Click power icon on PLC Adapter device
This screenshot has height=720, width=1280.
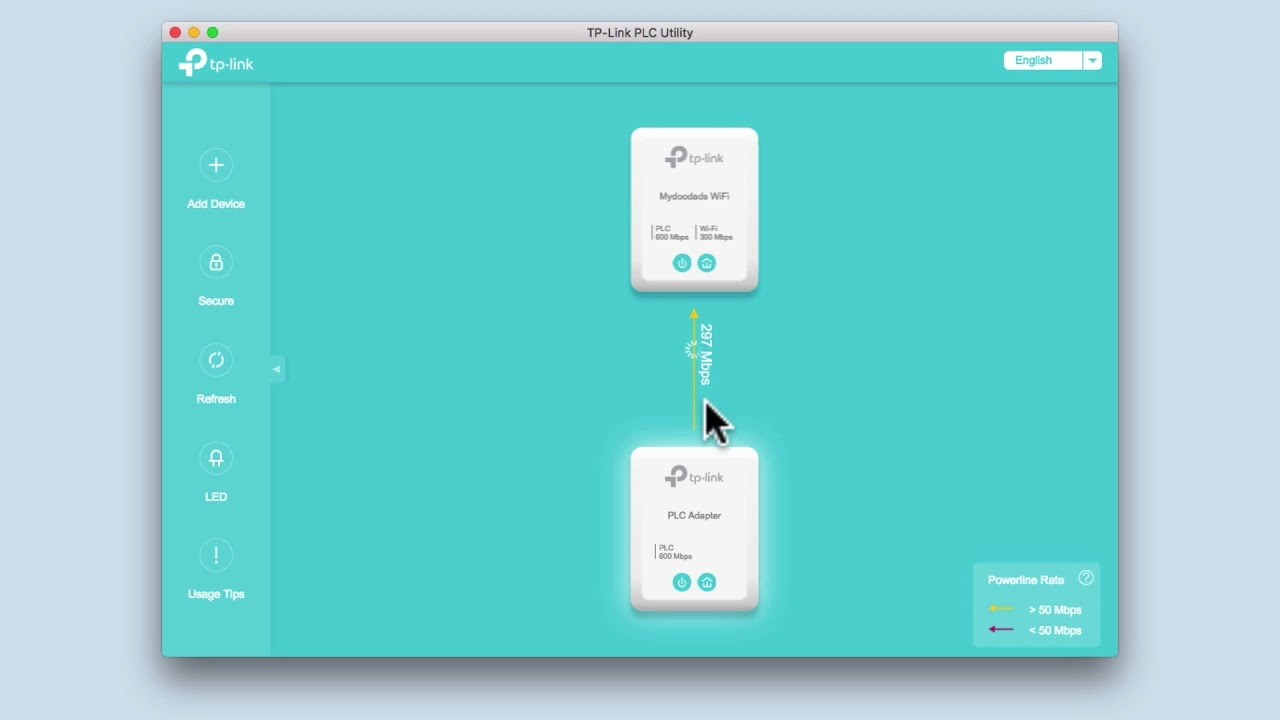click(x=682, y=582)
